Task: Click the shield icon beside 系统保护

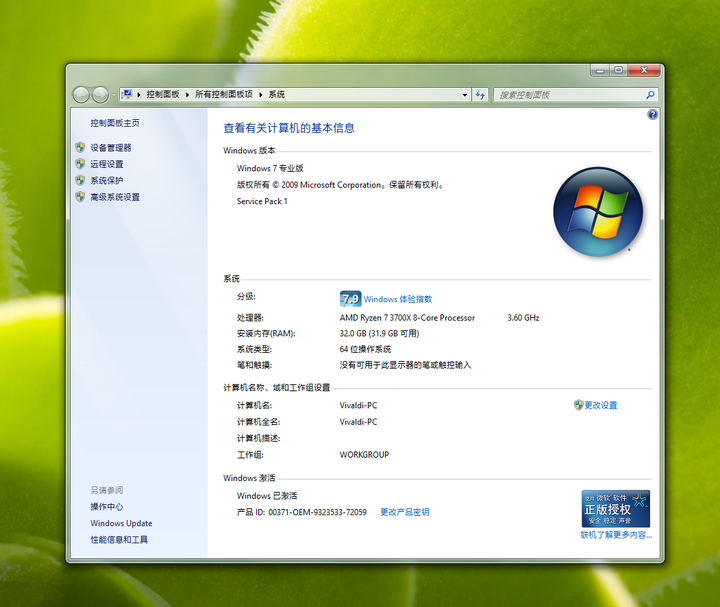Action: (x=80, y=180)
